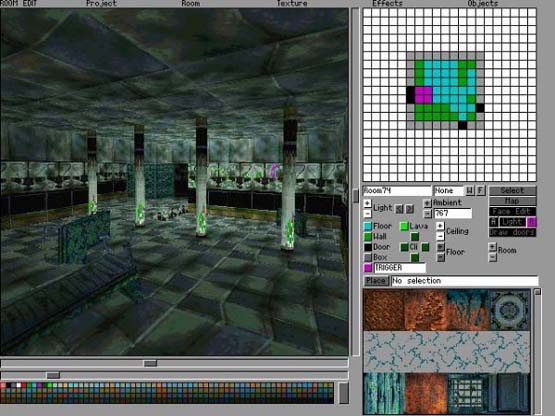The image size is (555, 416).
Task: Open the Texture menu
Action: 292,4
